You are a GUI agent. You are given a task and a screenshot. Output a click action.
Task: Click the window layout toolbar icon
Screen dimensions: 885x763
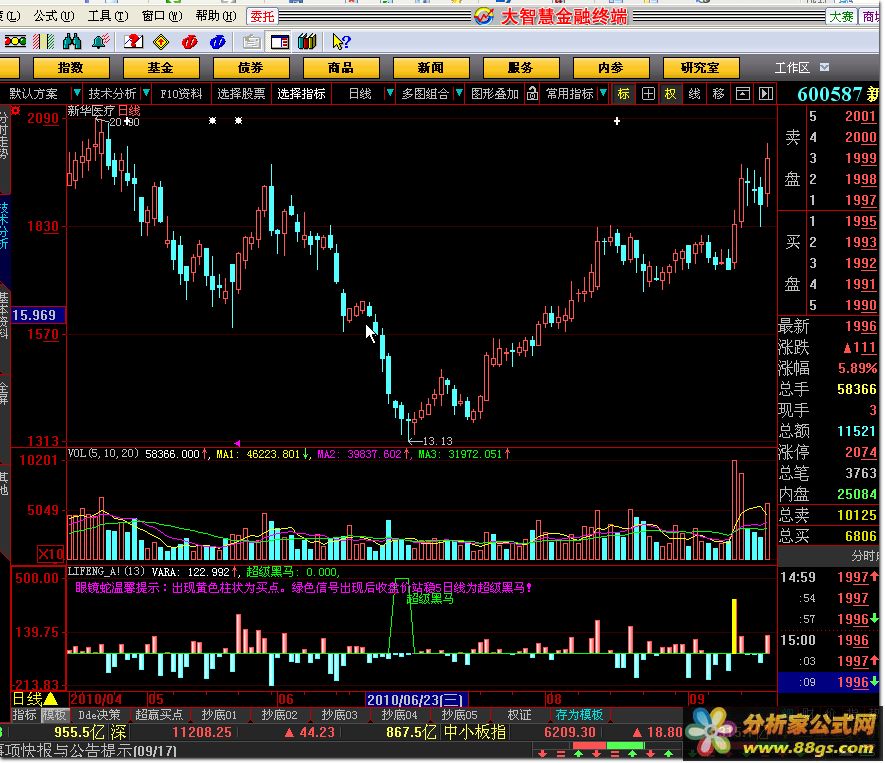click(280, 42)
